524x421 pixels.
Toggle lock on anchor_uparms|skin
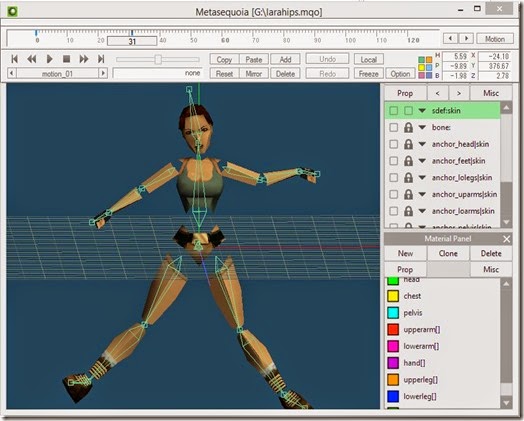click(x=408, y=194)
